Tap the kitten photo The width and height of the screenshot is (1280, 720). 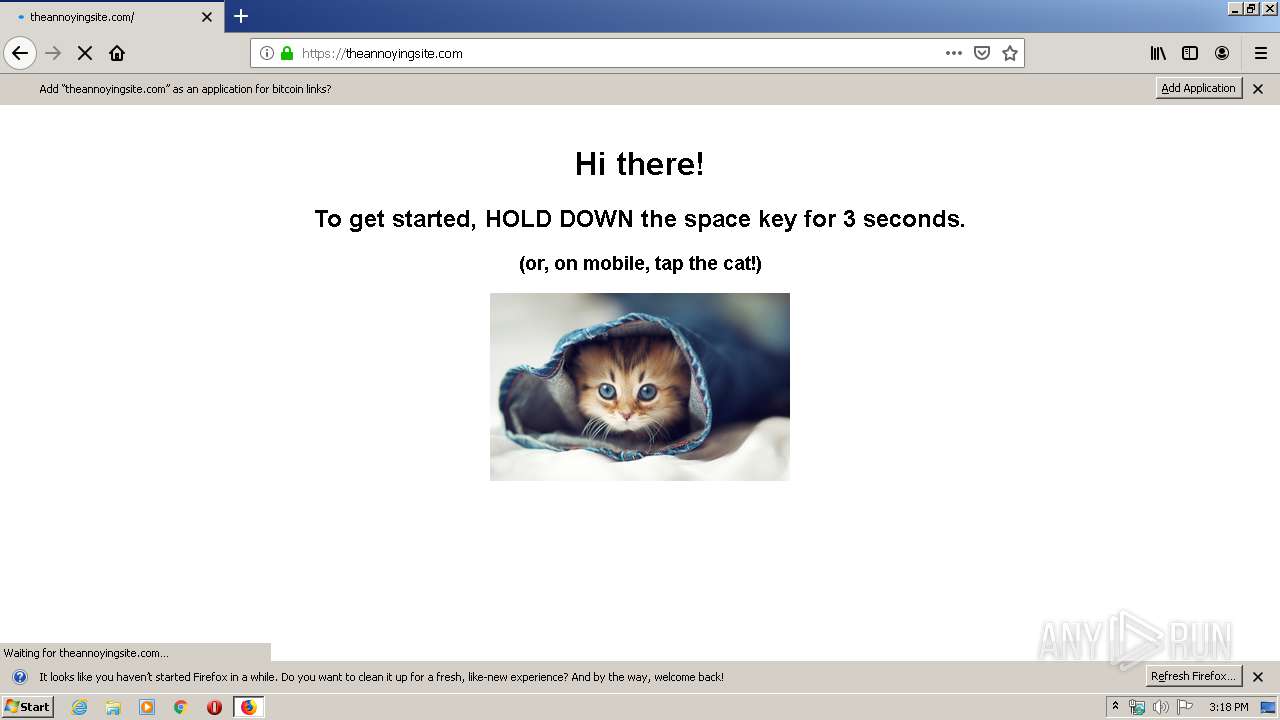tap(640, 387)
